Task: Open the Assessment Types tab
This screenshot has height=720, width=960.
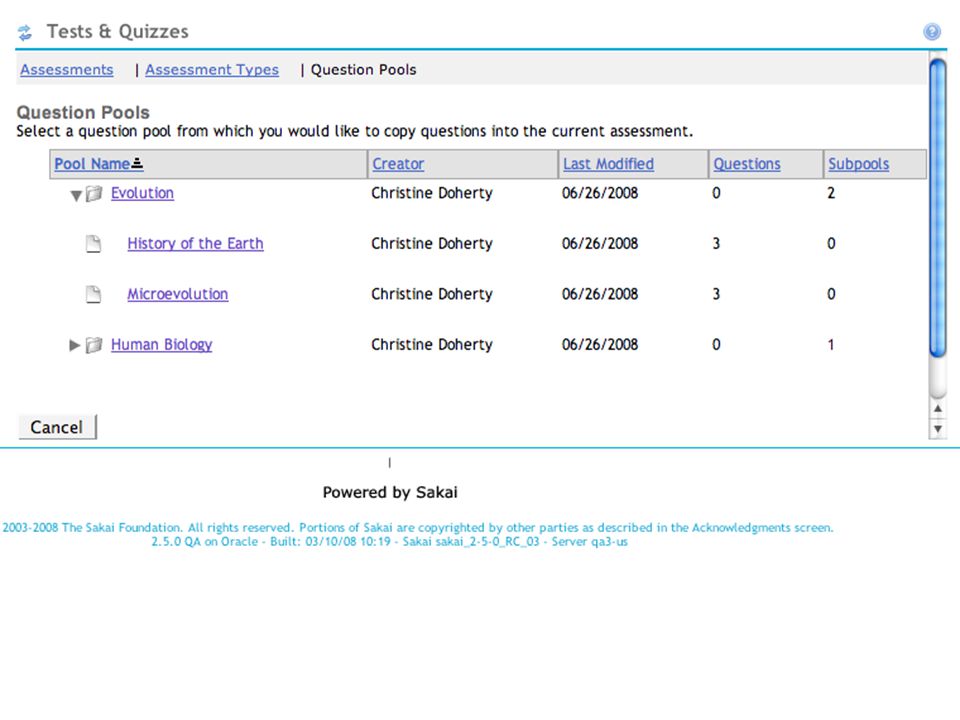Action: pyautogui.click(x=212, y=70)
